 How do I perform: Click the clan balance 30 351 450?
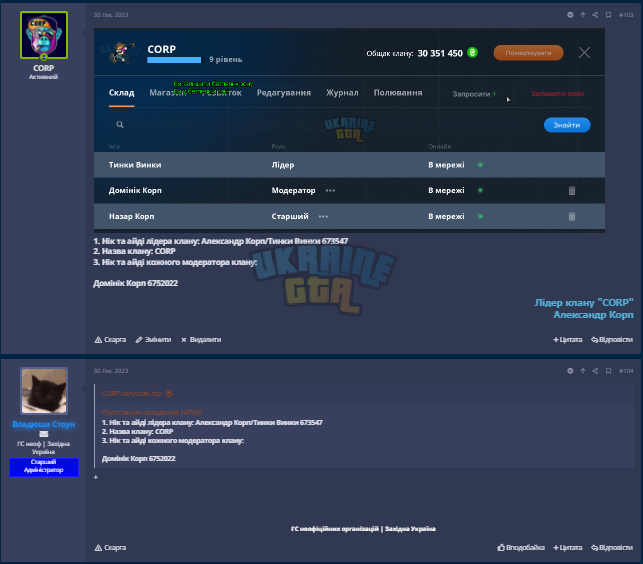[x=440, y=53]
